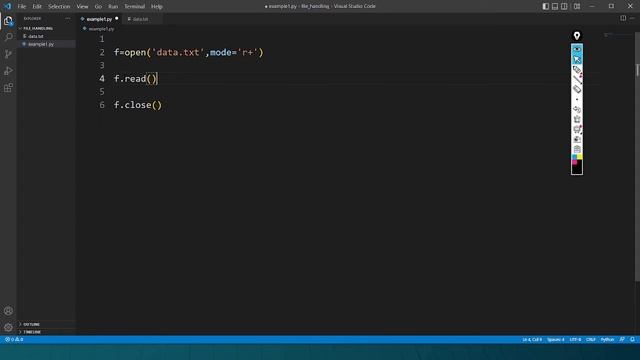Click the Ln 4, Col cursor position indicator
This screenshot has height=360, width=640.
pyautogui.click(x=532, y=340)
